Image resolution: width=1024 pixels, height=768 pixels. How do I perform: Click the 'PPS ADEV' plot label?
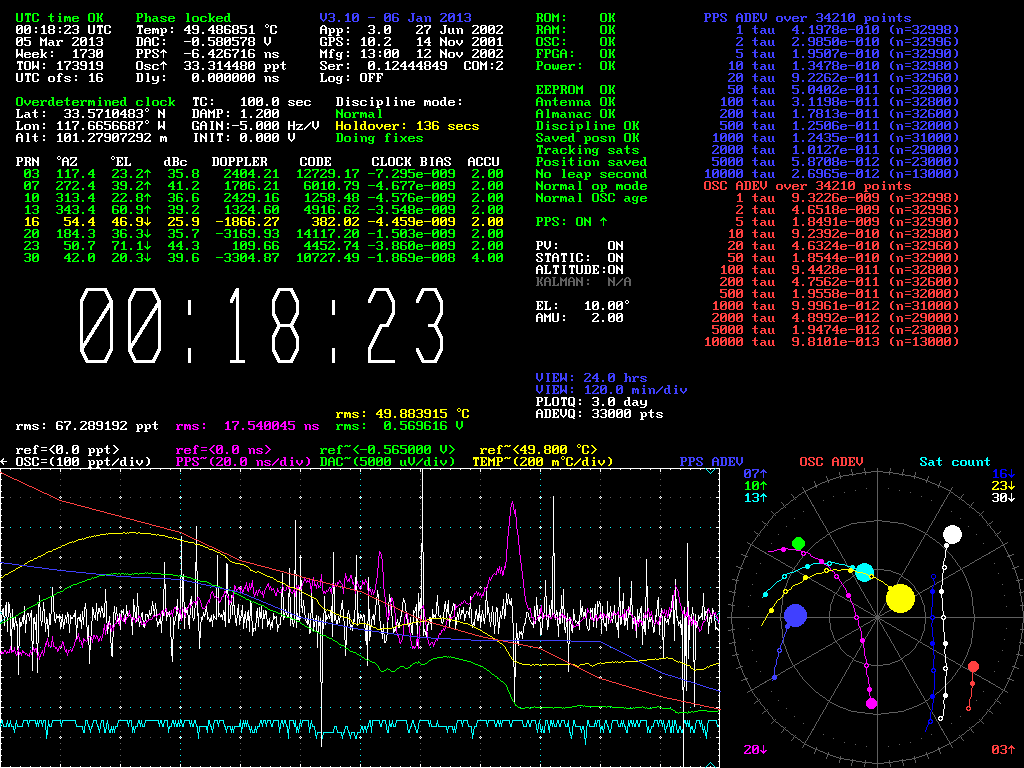click(711, 462)
